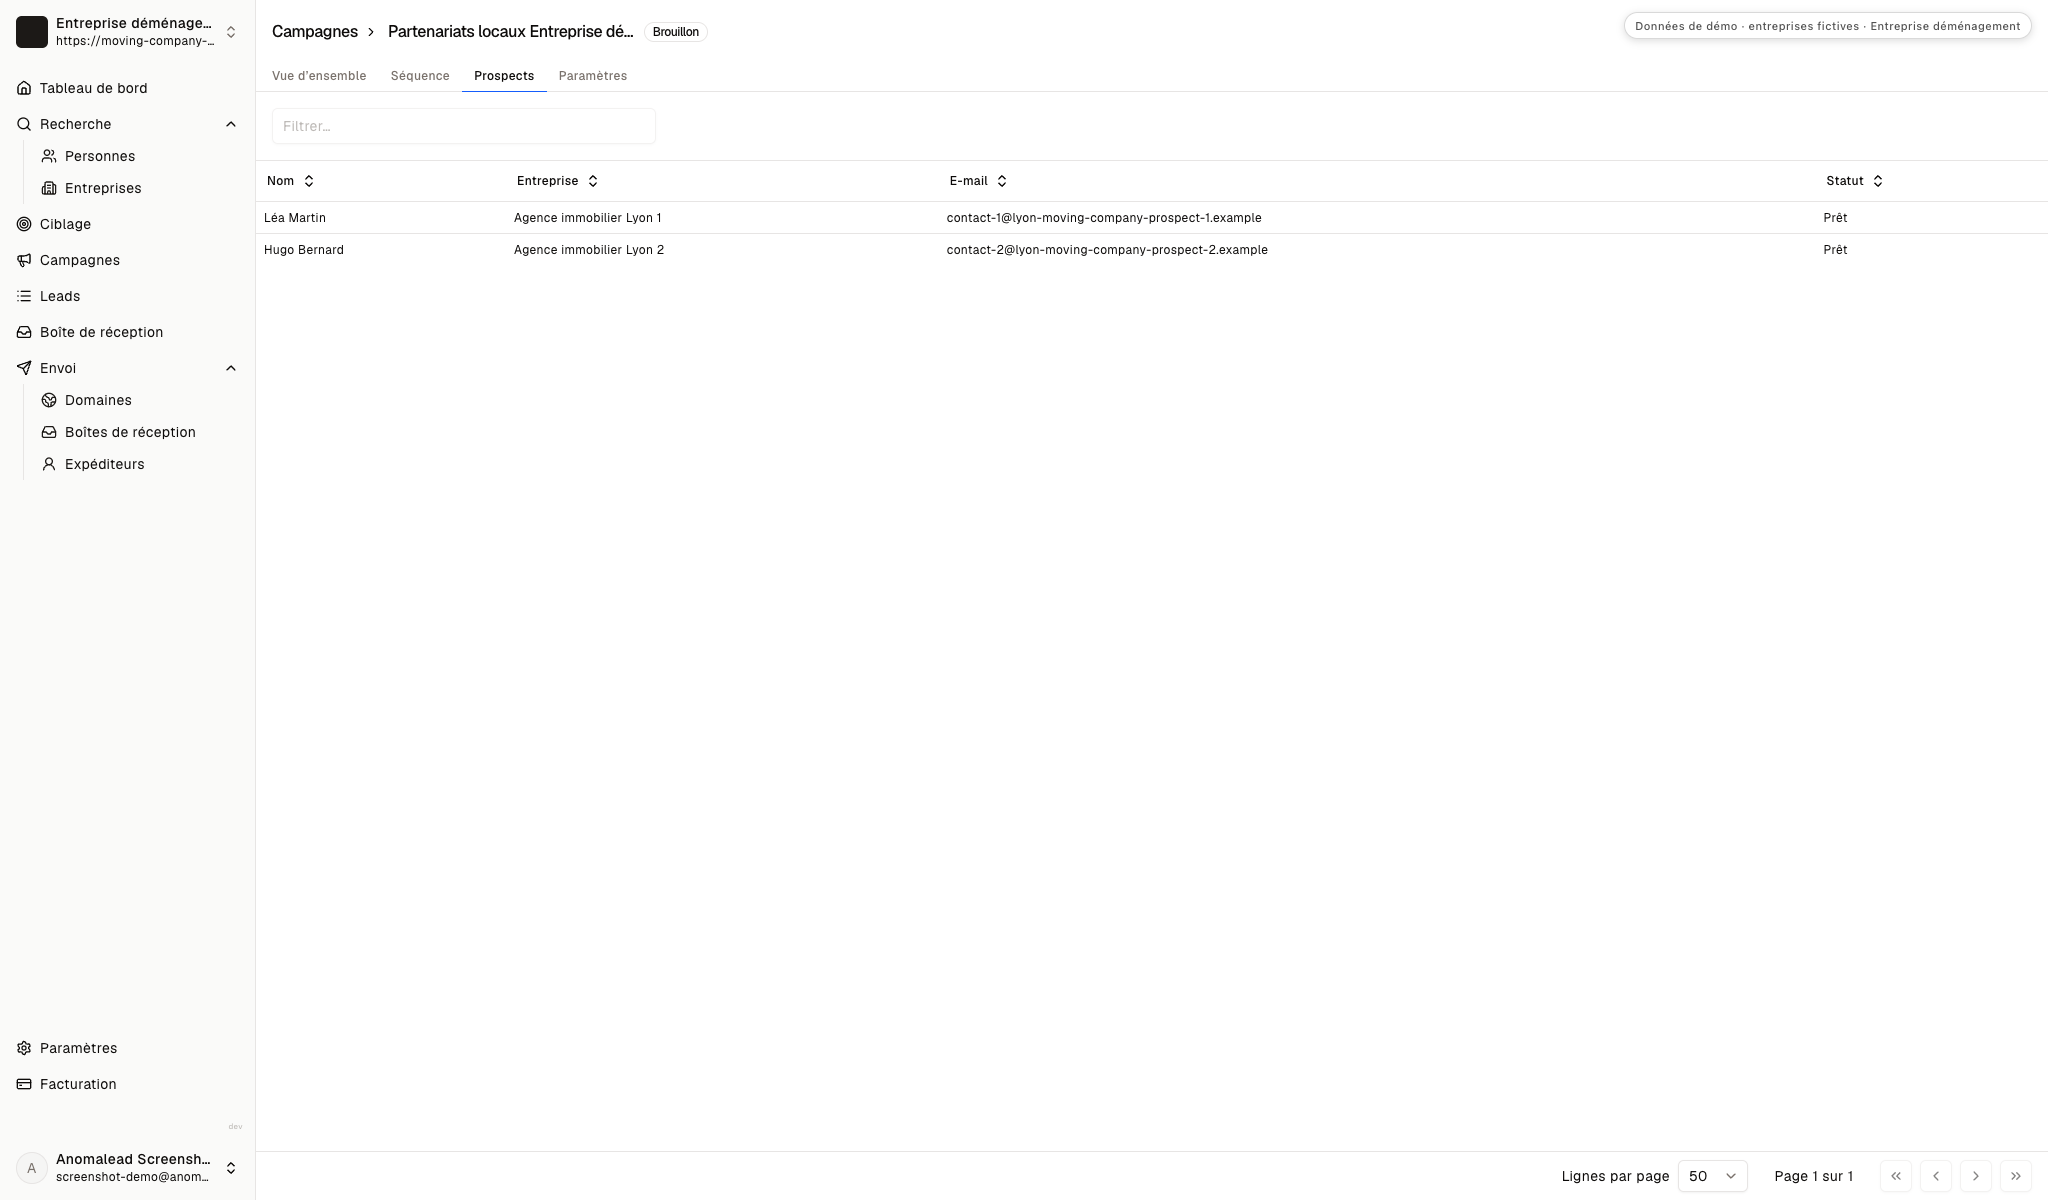Click the Envoi paper plane icon
The image size is (2048, 1200).
point(24,368)
